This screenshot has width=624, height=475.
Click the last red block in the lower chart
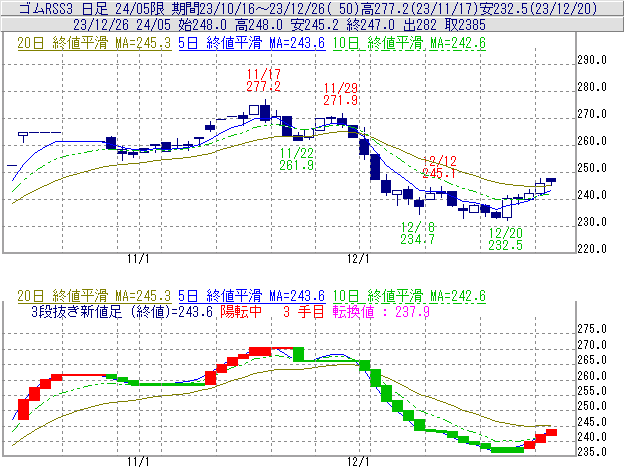551,432
